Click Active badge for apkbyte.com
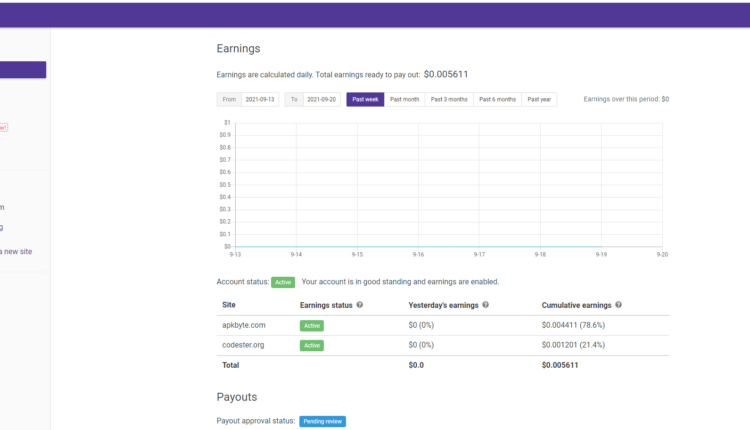750x430 pixels. pyautogui.click(x=312, y=325)
